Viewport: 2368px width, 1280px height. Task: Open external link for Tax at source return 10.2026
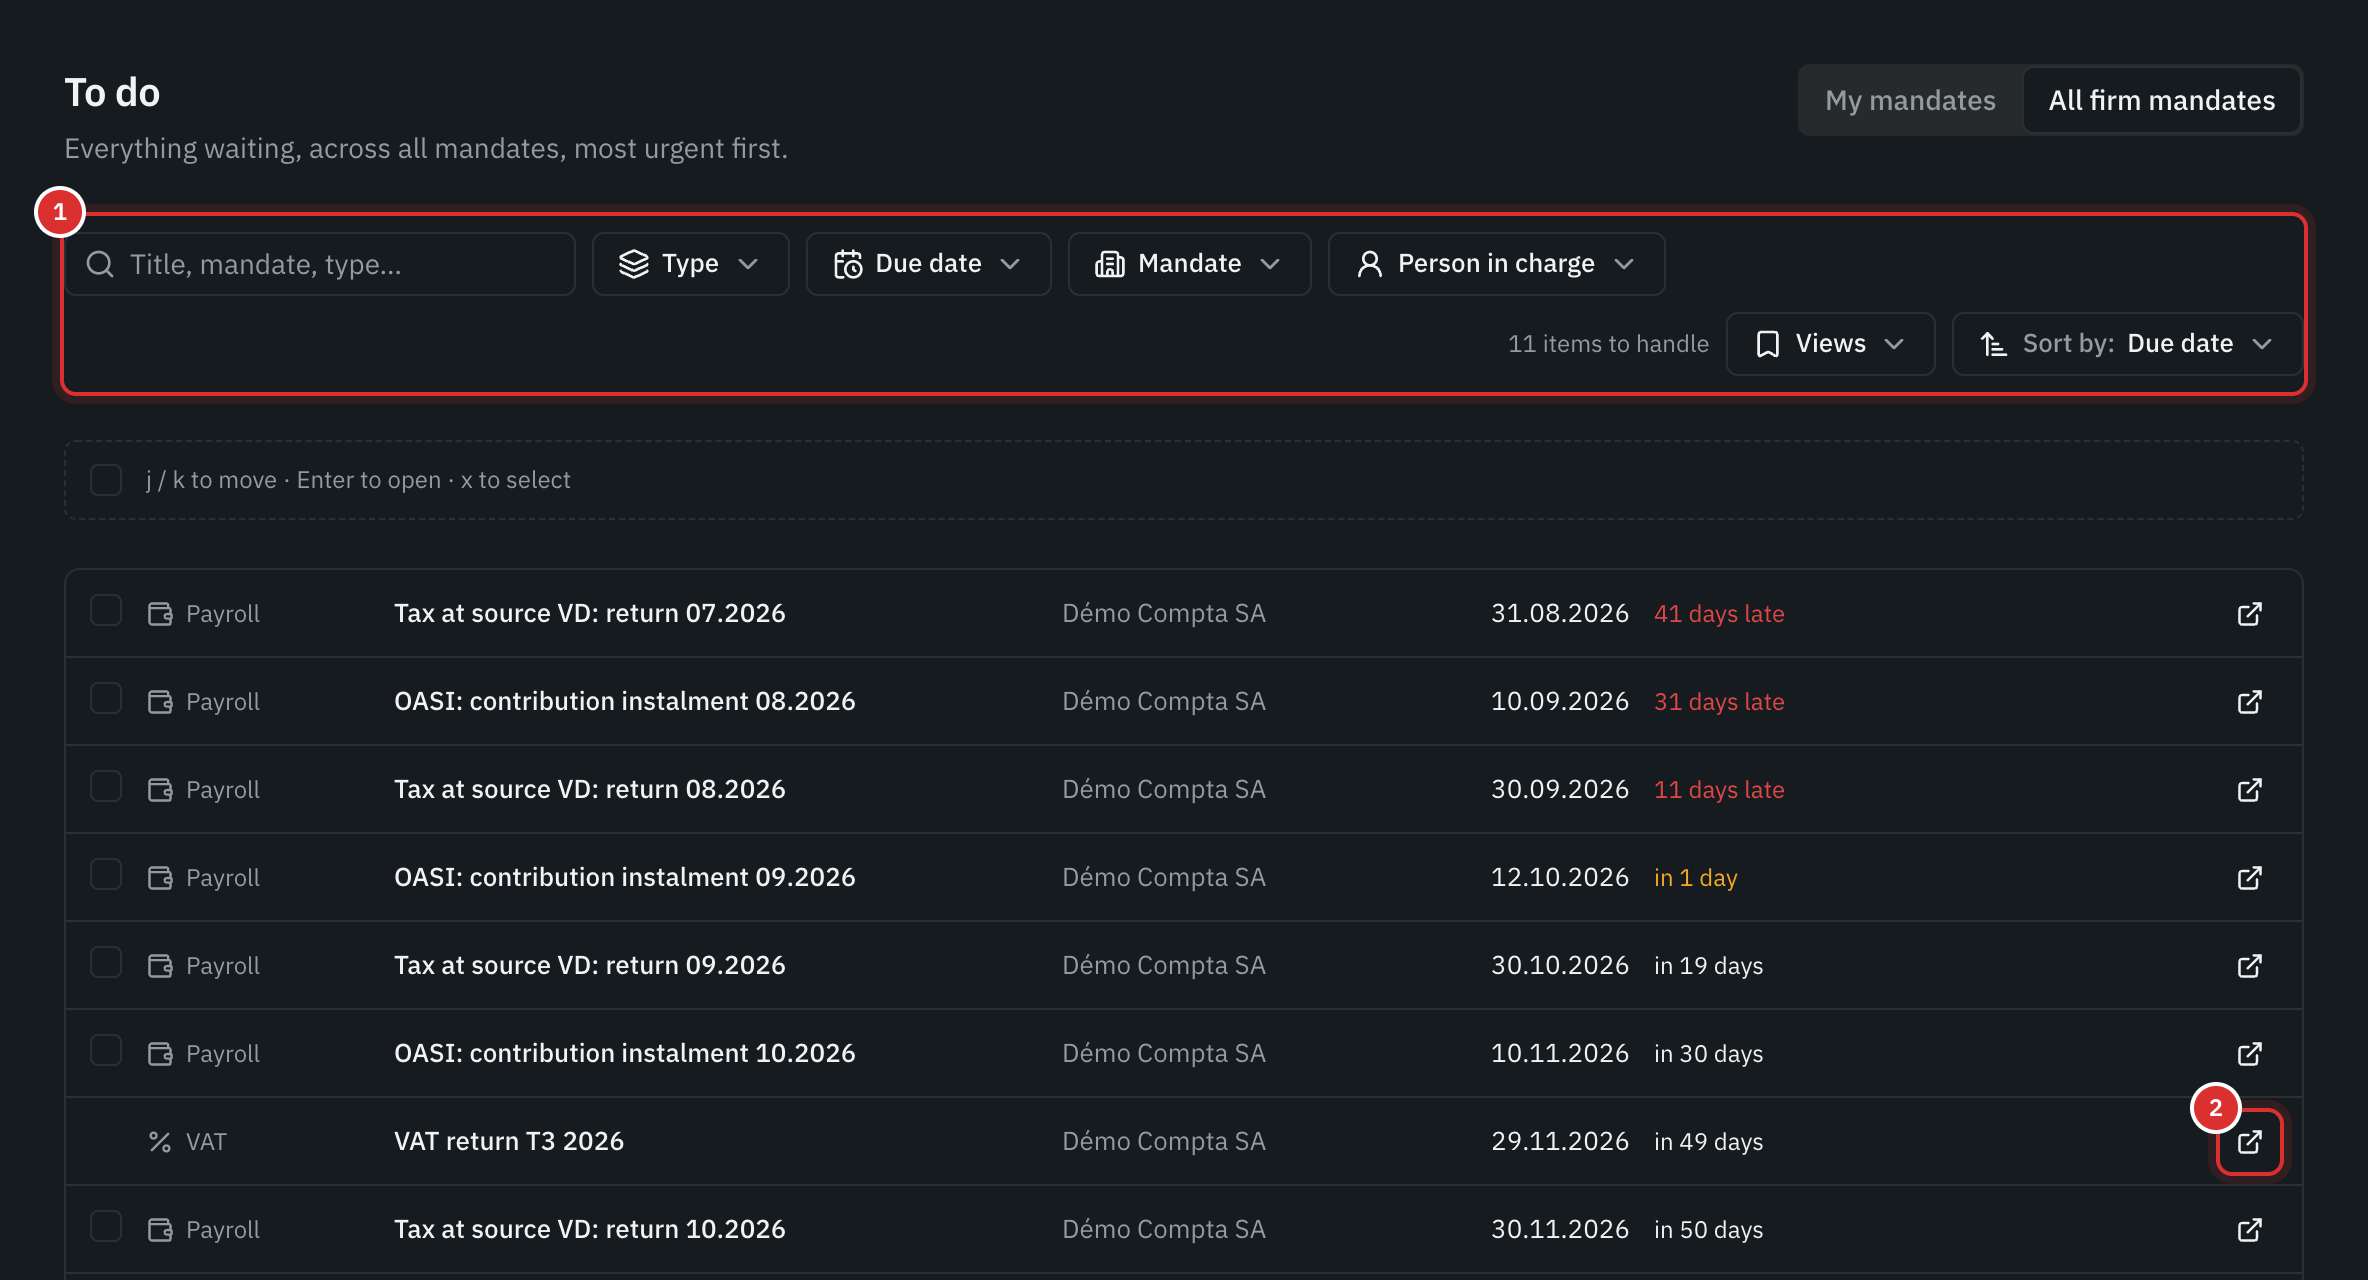click(x=2249, y=1229)
